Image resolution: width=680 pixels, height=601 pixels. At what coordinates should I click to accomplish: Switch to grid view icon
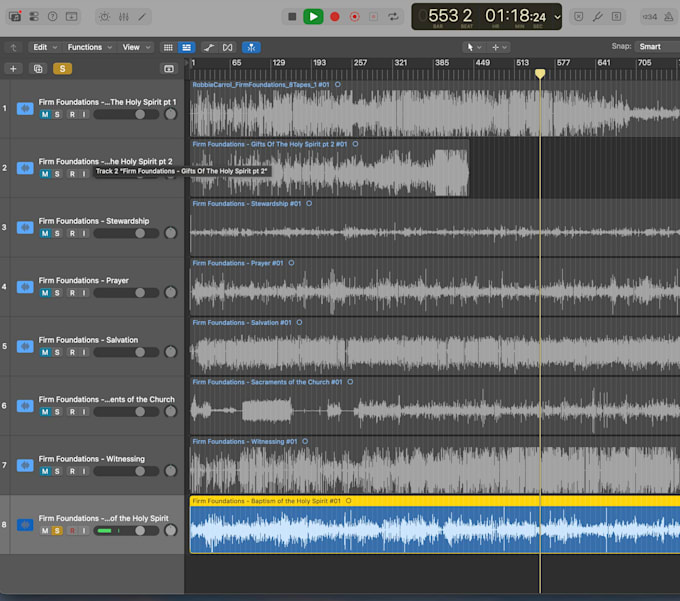[168, 47]
